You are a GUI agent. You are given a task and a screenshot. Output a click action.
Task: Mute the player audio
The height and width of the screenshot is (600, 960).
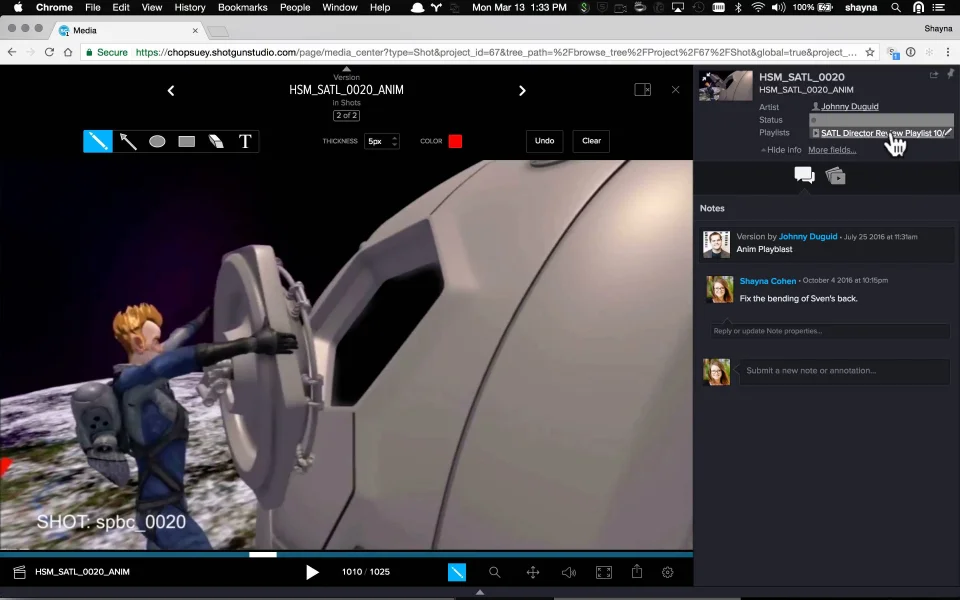[x=569, y=572]
